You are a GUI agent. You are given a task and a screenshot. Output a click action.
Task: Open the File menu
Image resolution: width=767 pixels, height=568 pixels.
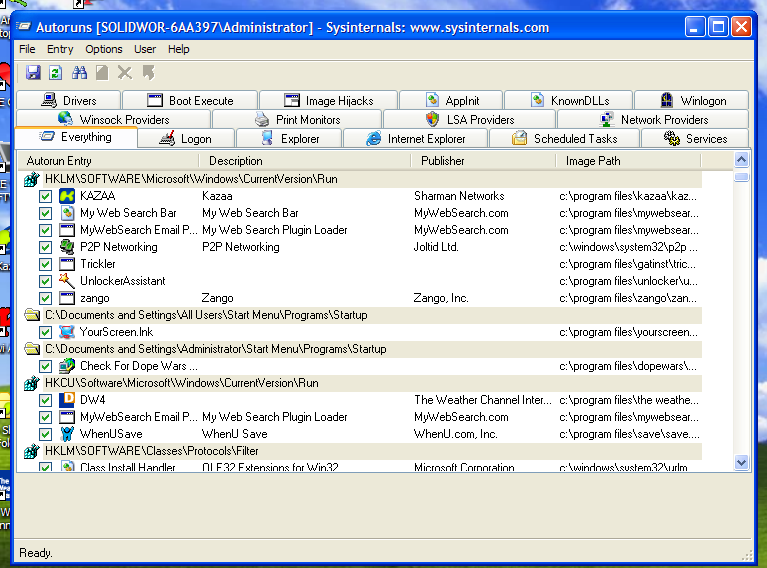click(x=27, y=49)
